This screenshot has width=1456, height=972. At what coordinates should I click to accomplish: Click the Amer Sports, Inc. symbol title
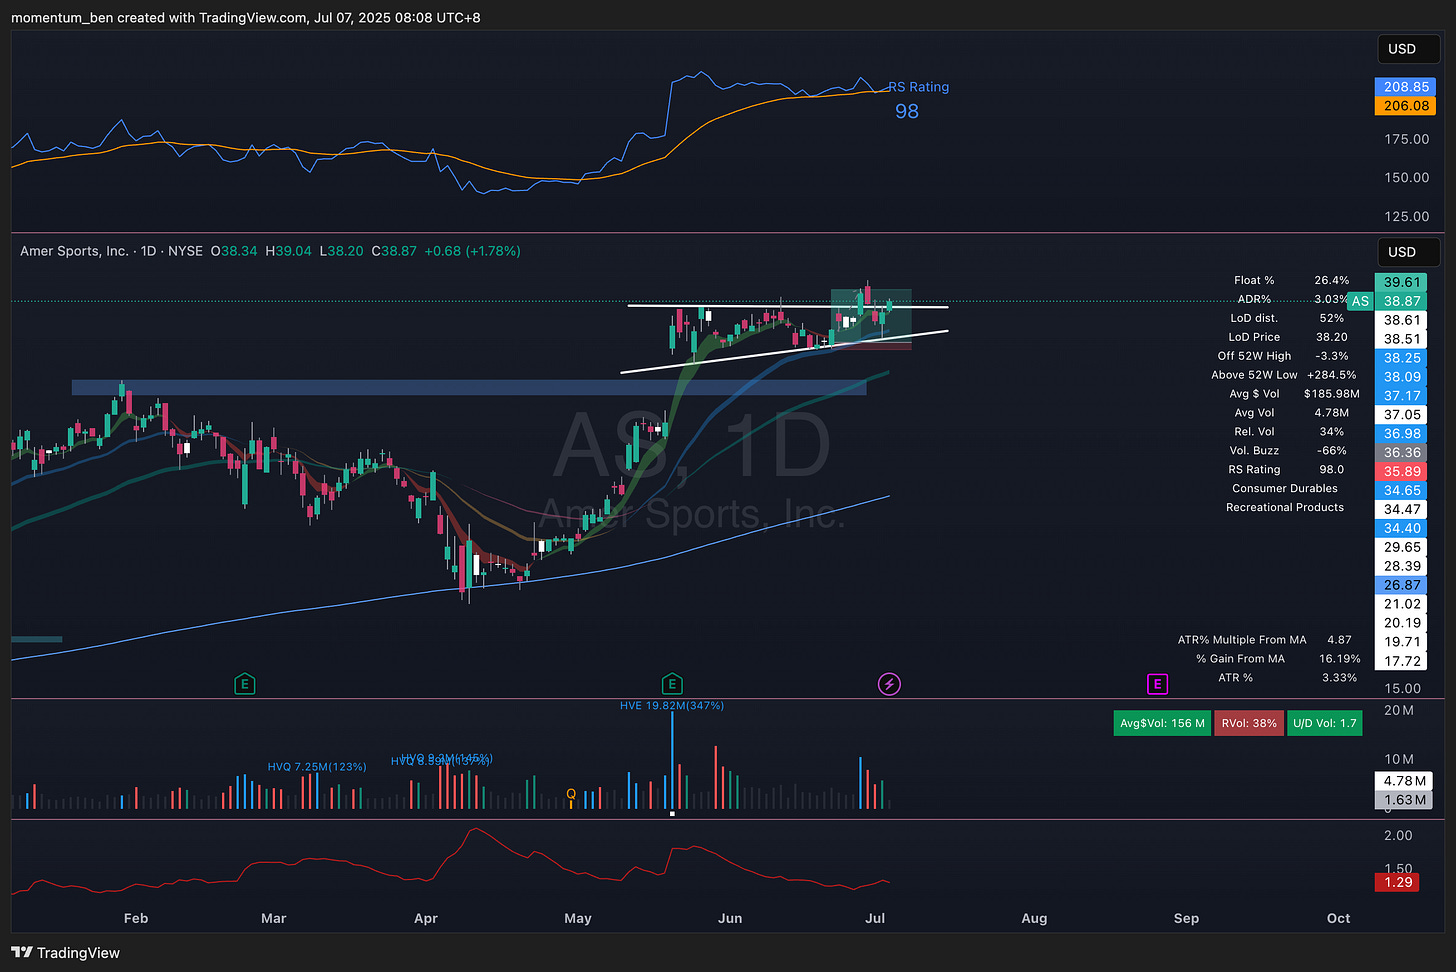[74, 251]
